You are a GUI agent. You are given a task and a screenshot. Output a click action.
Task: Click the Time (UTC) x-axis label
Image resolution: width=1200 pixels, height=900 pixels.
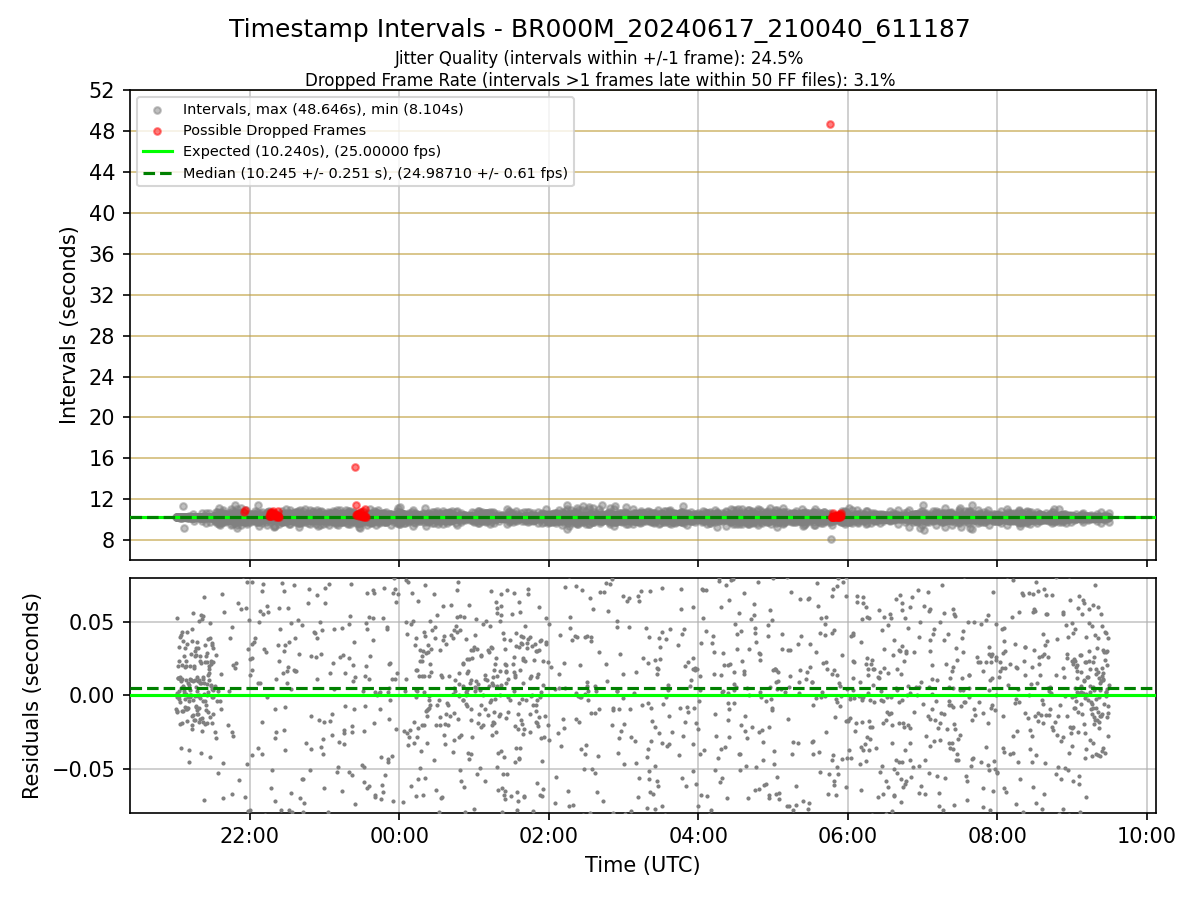[643, 865]
